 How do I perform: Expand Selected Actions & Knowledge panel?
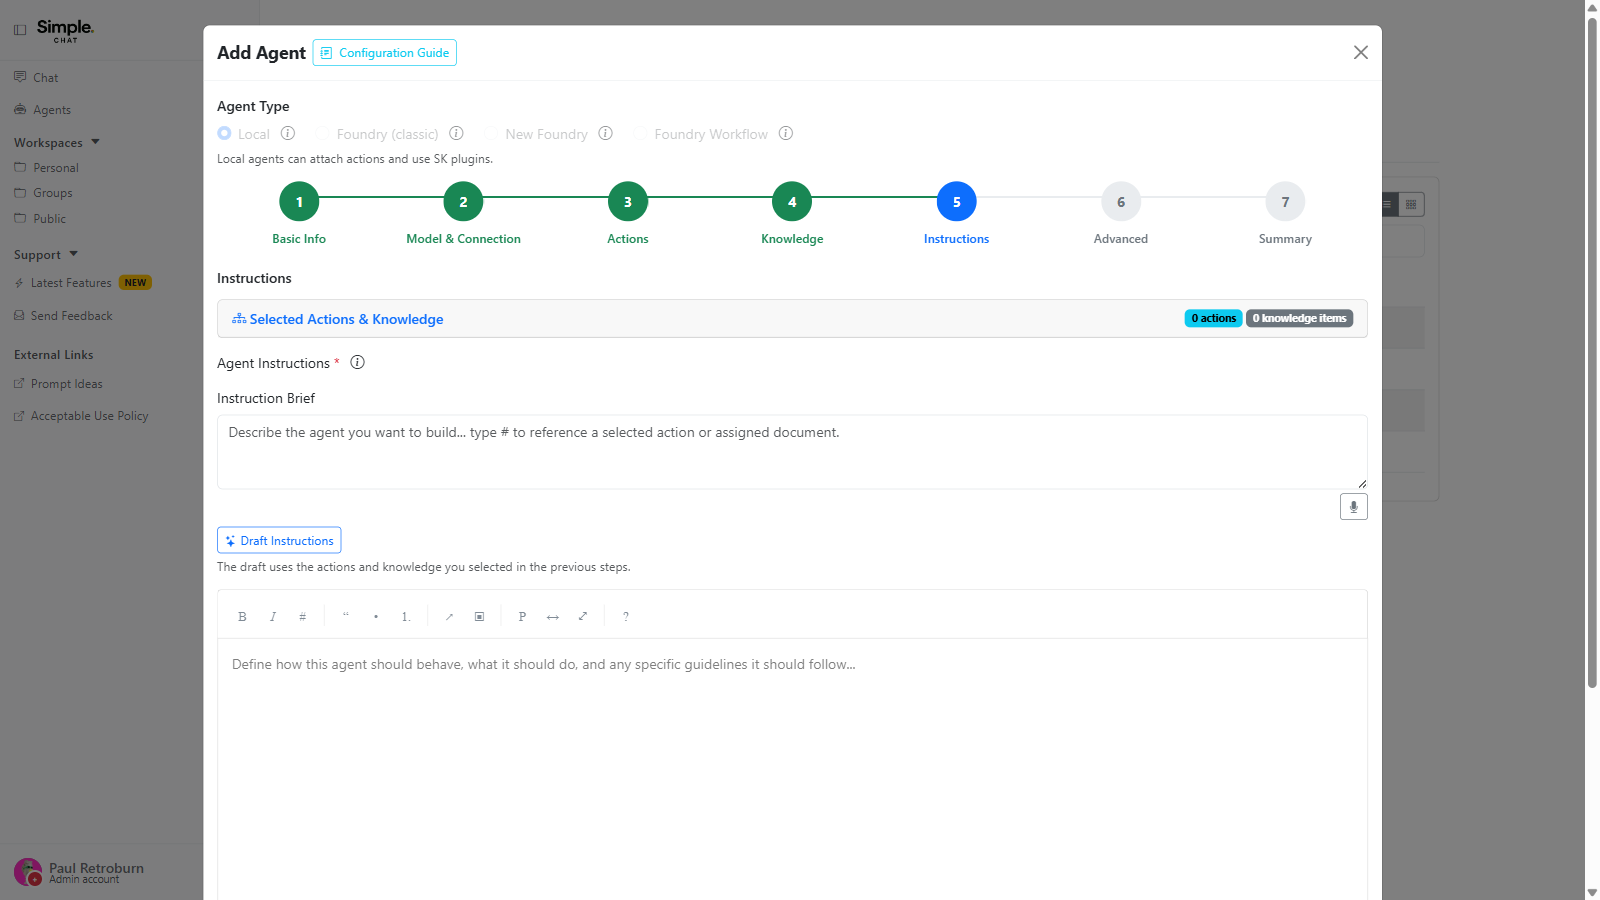tap(792, 319)
